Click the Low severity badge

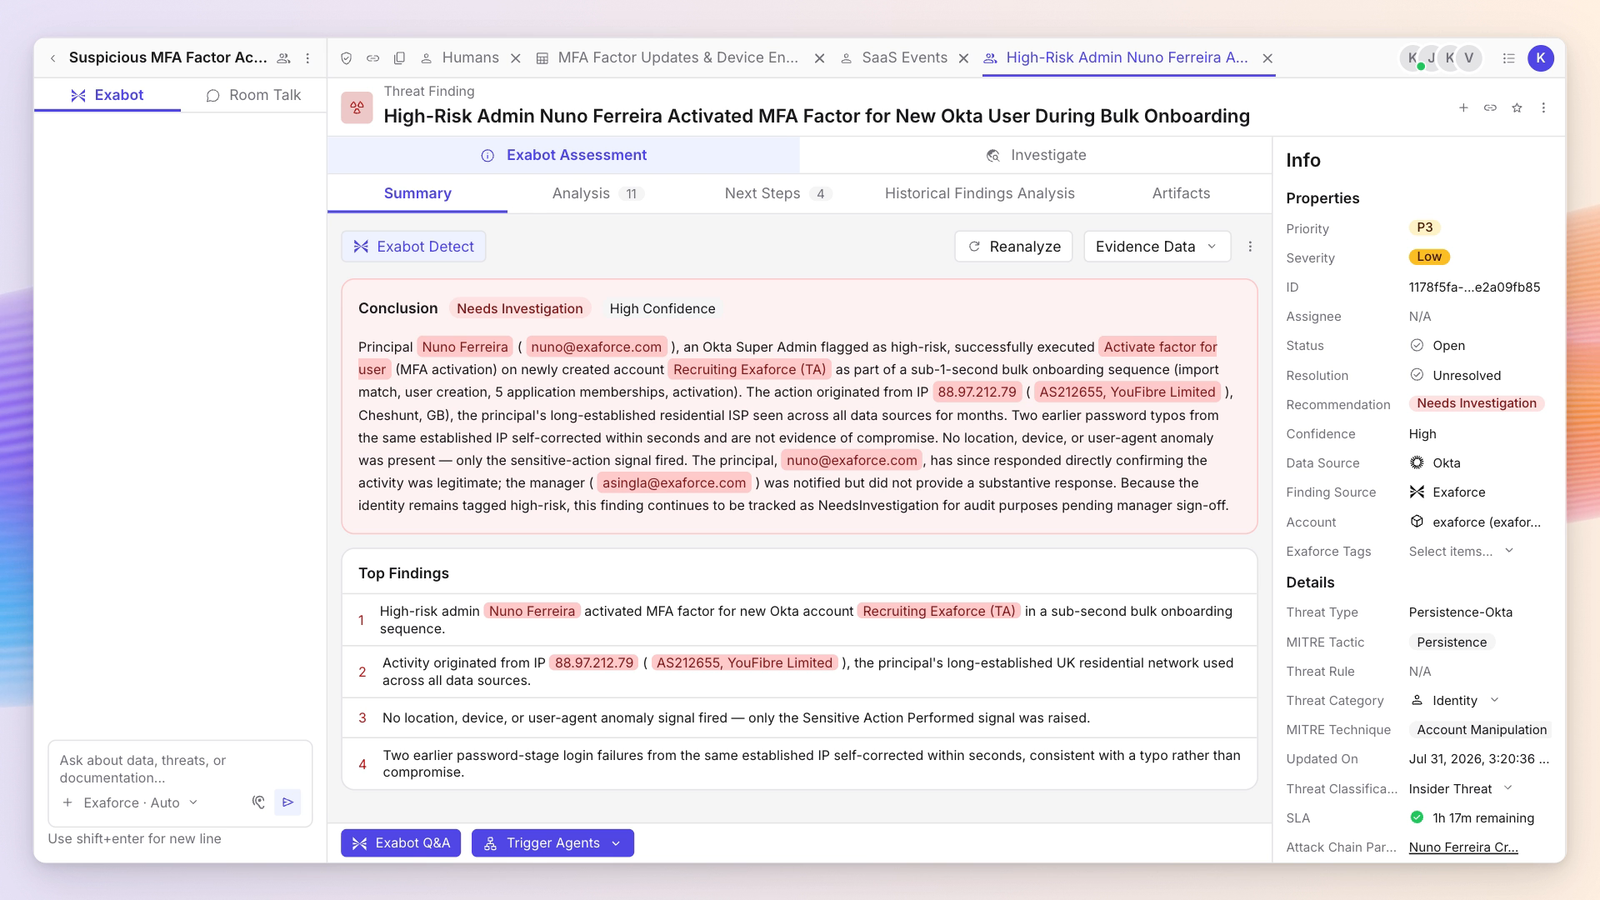pos(1429,257)
